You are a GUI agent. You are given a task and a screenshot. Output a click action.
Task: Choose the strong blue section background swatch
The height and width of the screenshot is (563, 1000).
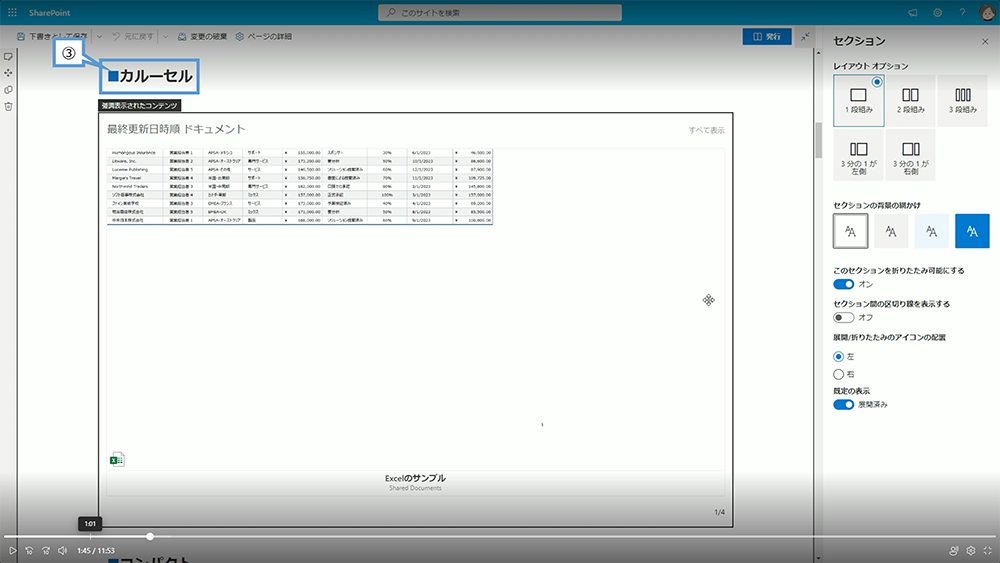click(x=972, y=231)
